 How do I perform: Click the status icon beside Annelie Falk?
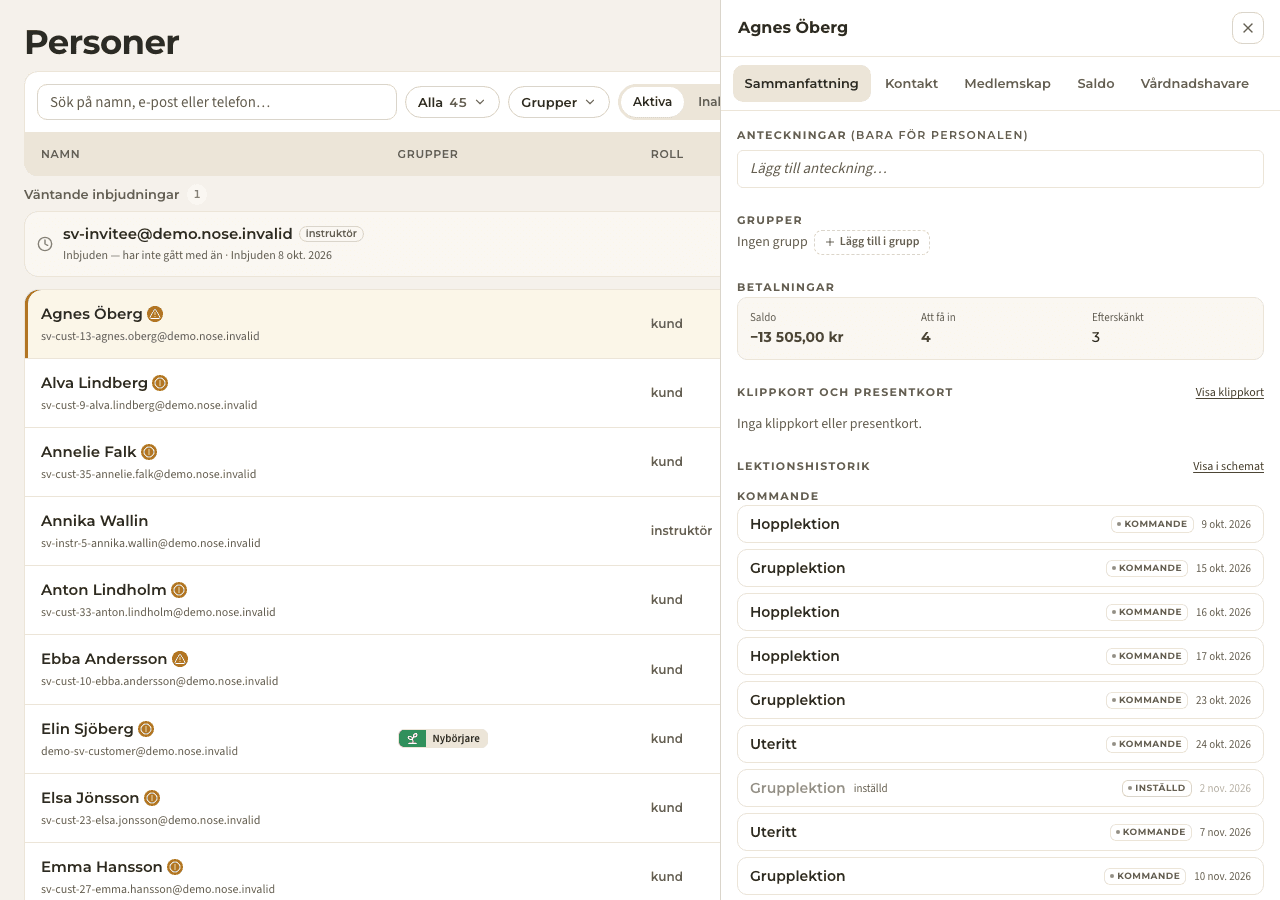[x=149, y=452]
